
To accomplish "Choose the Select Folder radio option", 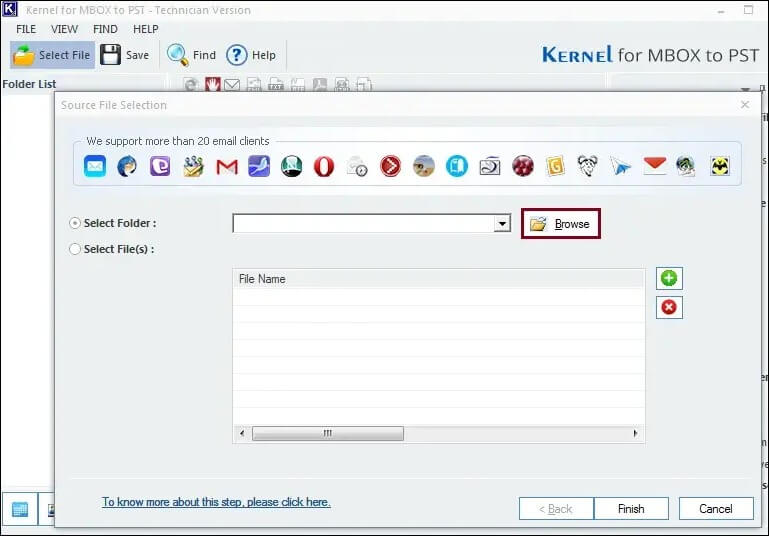I will click(x=75, y=223).
